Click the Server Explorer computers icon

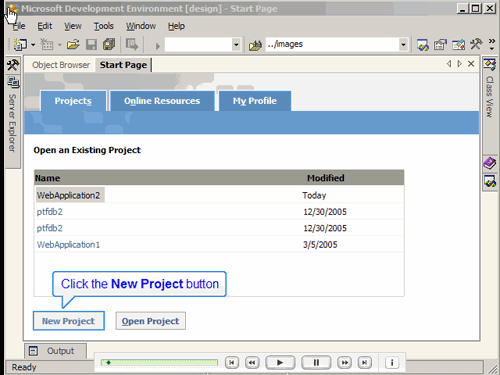coord(13,82)
